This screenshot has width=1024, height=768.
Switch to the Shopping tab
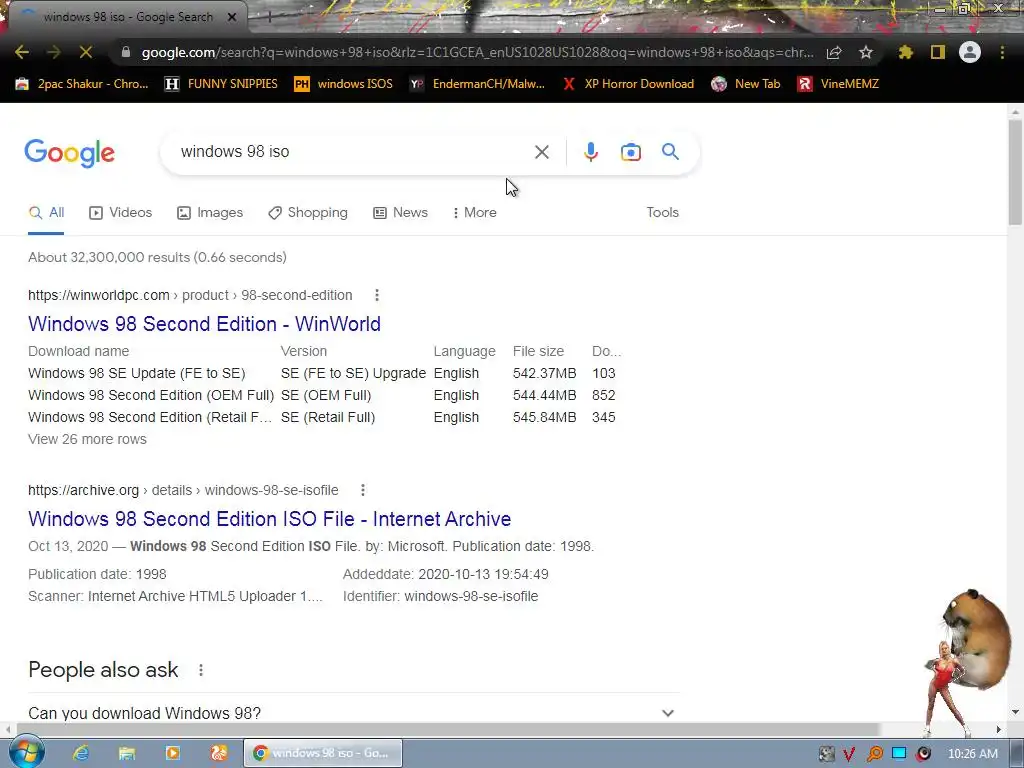(x=308, y=212)
